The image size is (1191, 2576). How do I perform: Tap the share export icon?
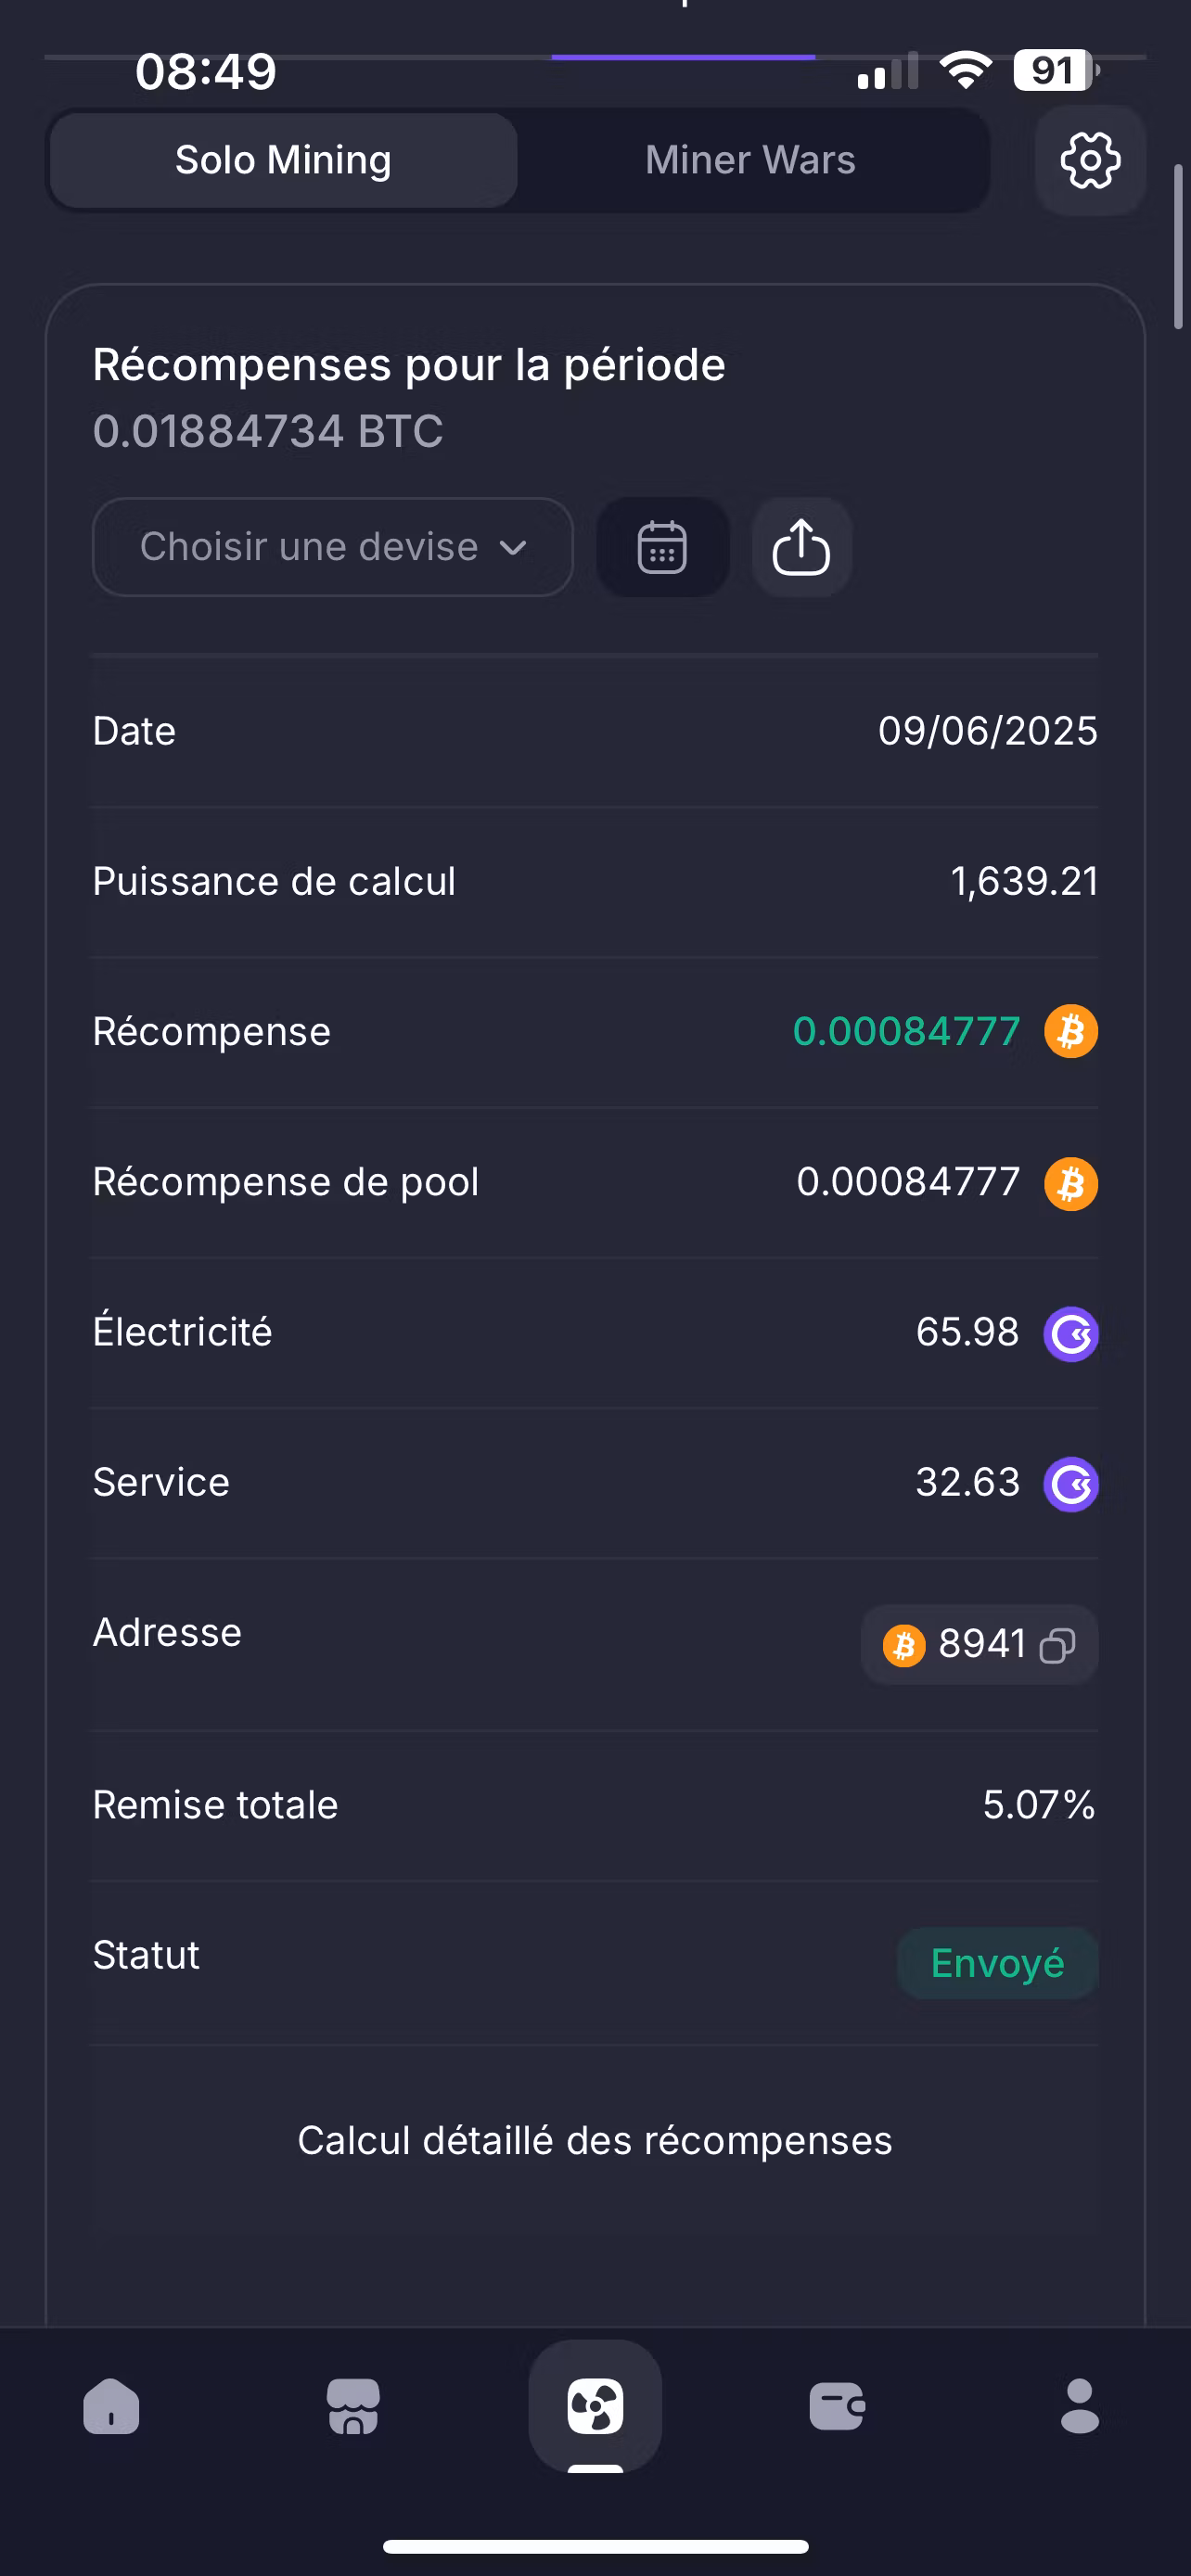801,547
